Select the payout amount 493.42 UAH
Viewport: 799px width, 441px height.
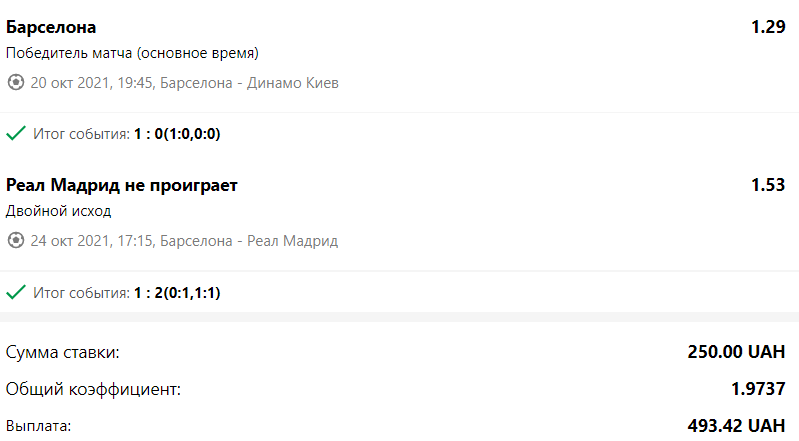coord(736,426)
